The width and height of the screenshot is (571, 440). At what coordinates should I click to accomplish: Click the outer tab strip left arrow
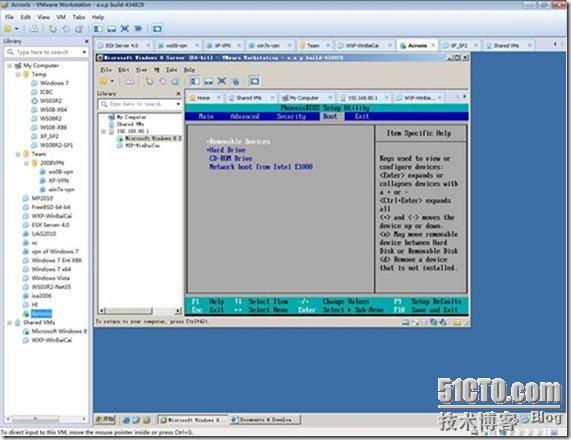[555, 44]
